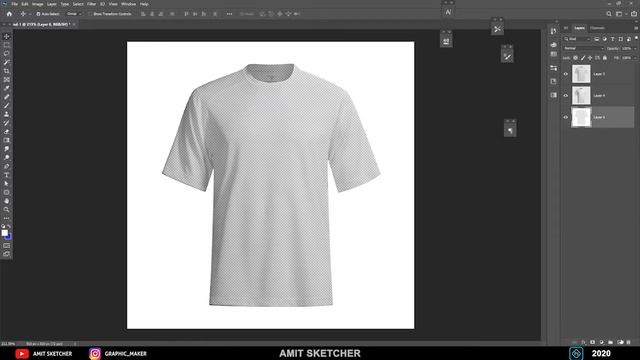Click the Opacity value field

627,49
